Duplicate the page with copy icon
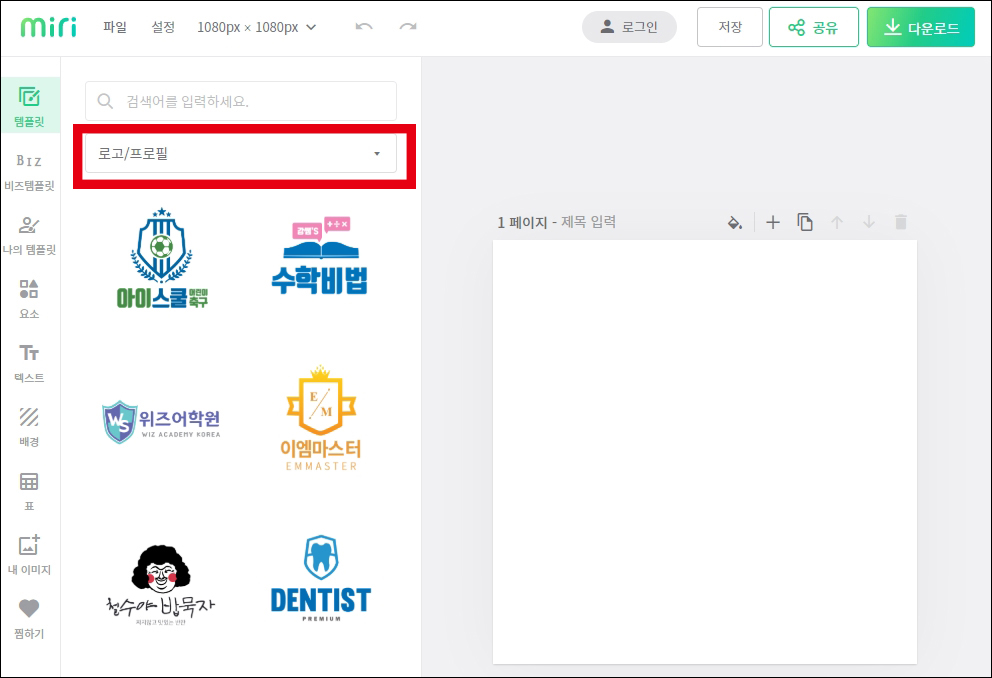The width and height of the screenshot is (992, 678). [805, 222]
